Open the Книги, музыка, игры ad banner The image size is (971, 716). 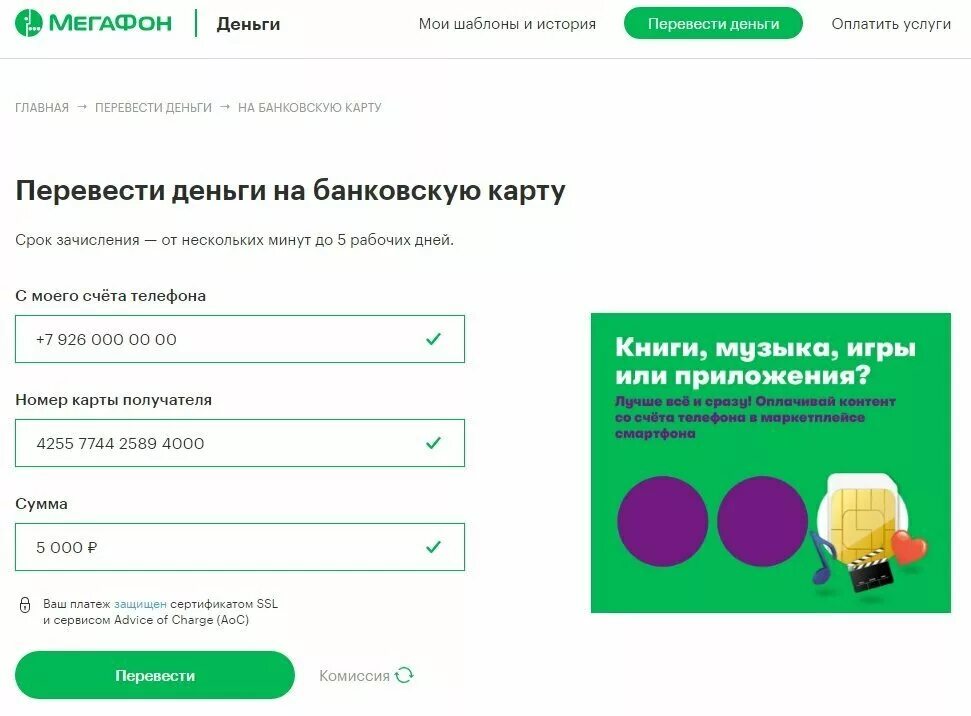click(771, 463)
